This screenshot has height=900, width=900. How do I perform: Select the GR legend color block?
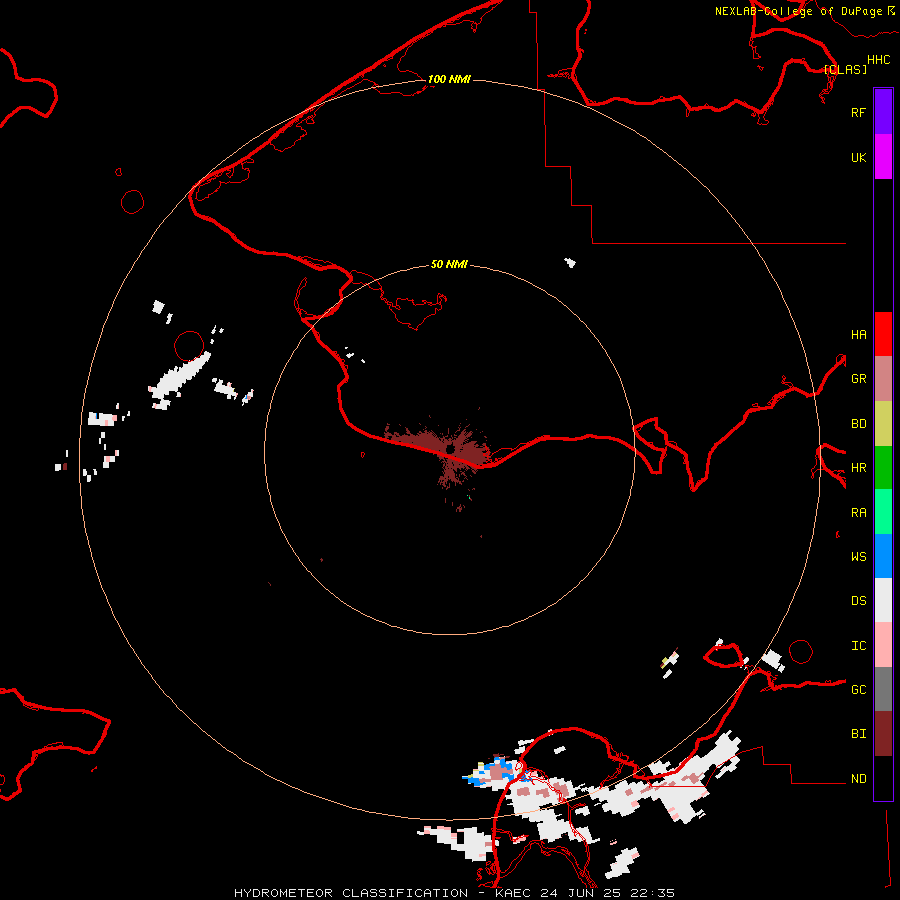883,378
